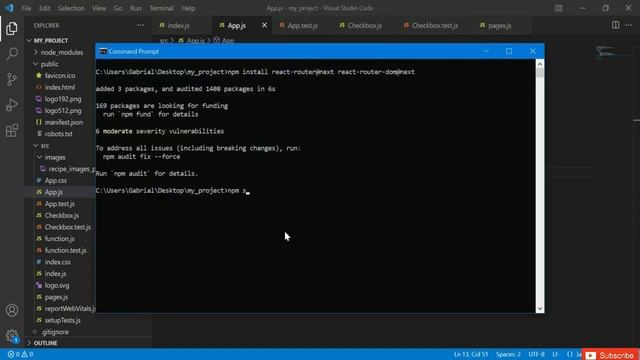Open logo192.png in explorer
Image resolution: width=640 pixels, height=360 pixels.
click(63, 99)
